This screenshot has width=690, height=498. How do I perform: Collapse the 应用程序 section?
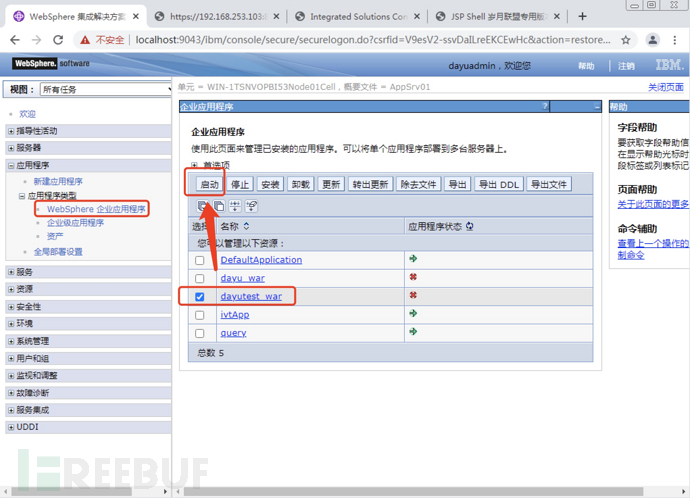point(11,165)
